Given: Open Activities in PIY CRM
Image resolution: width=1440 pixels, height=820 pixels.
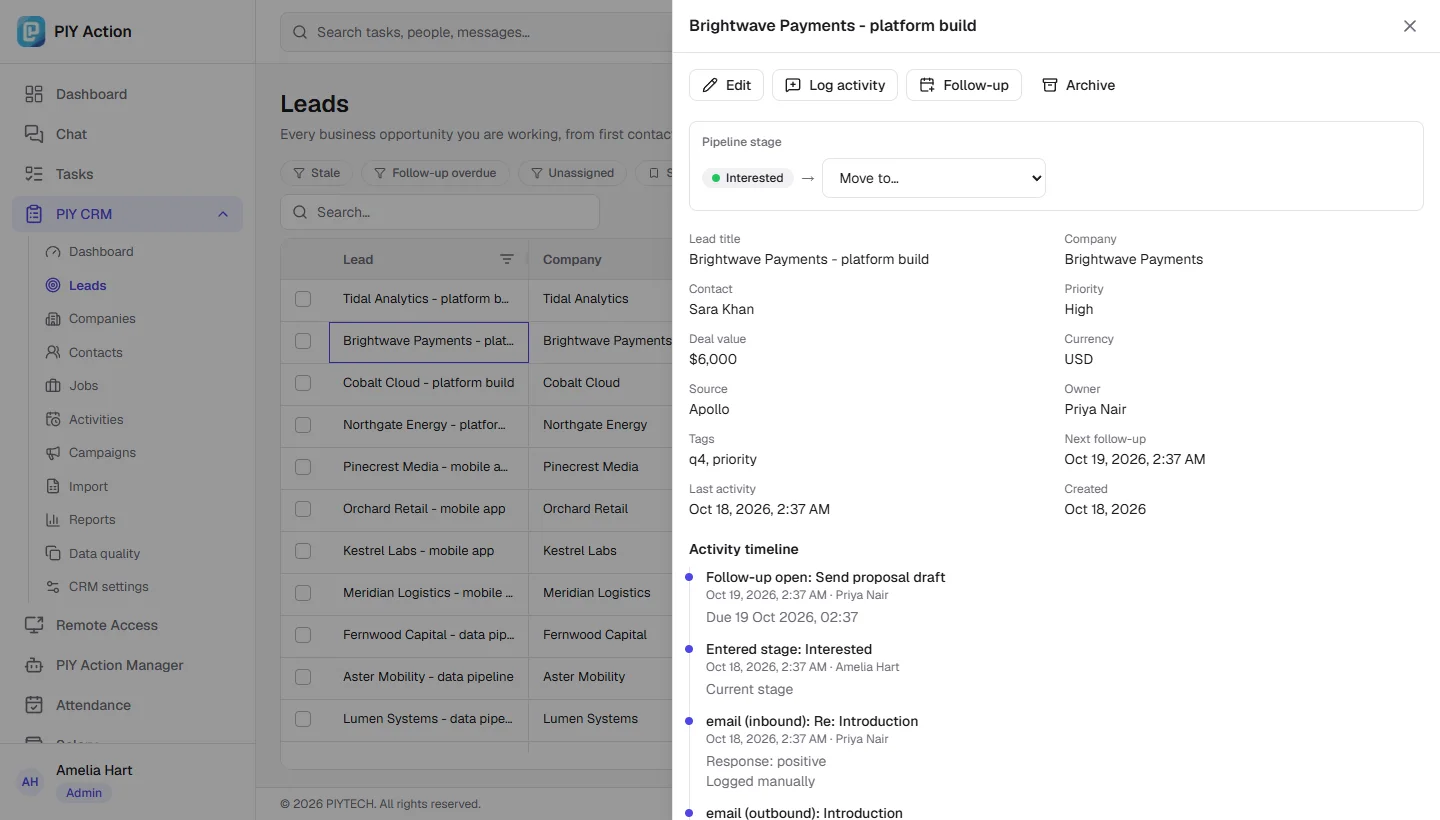Looking at the screenshot, I should point(139,419).
